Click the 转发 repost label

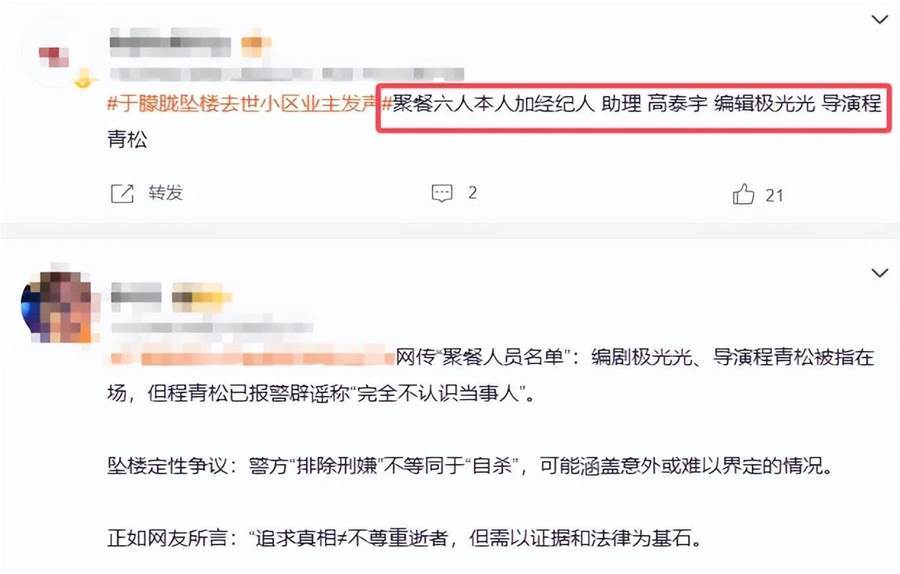[165, 193]
